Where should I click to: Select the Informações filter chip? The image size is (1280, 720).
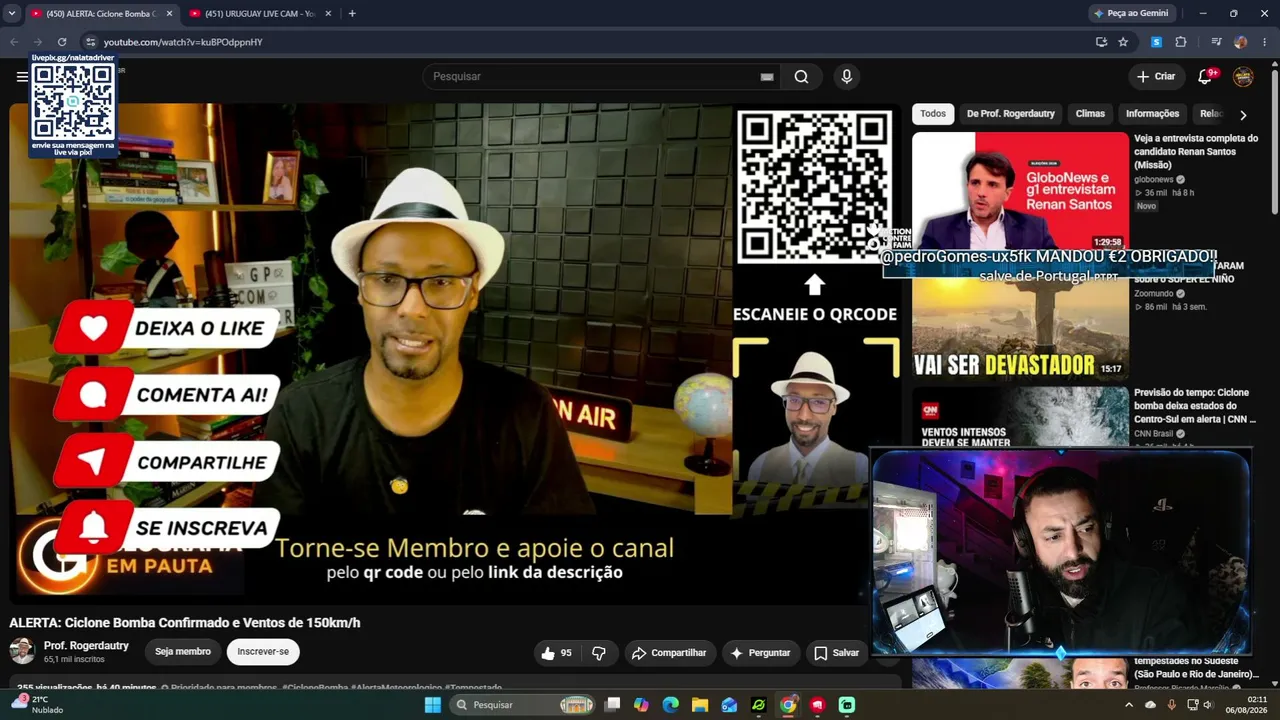point(1152,114)
